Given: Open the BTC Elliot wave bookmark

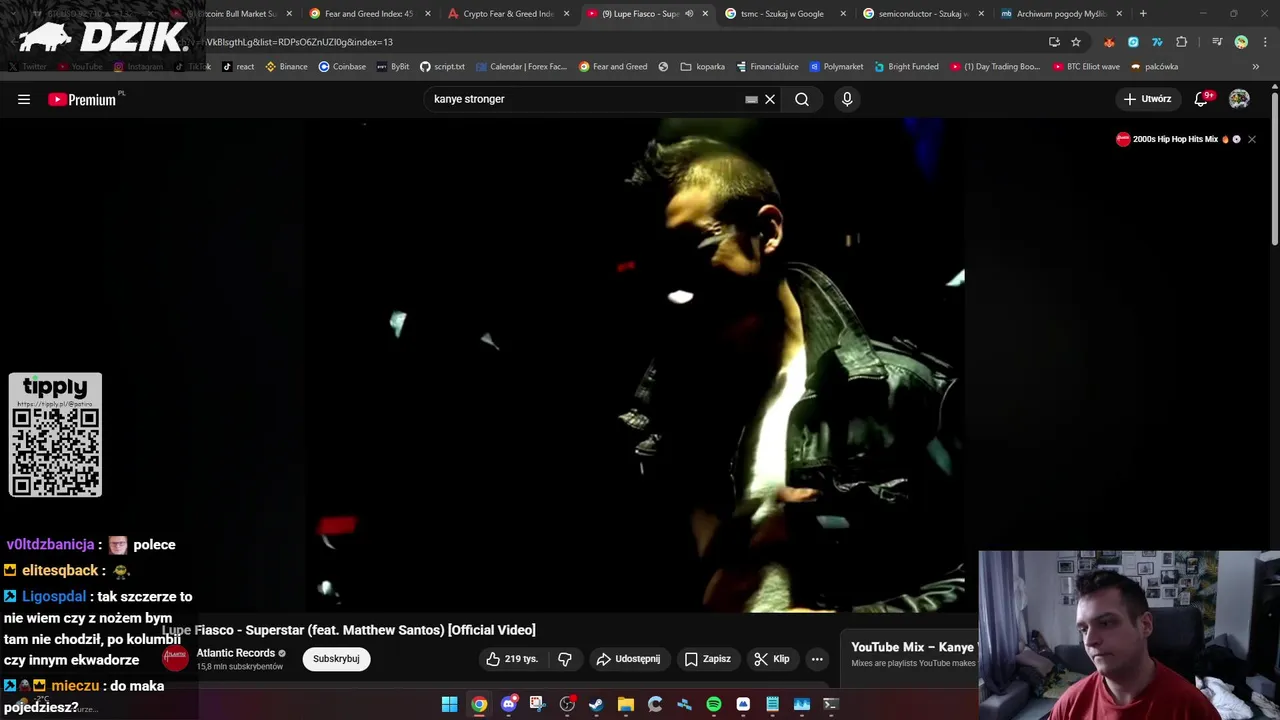Looking at the screenshot, I should click(1086, 67).
